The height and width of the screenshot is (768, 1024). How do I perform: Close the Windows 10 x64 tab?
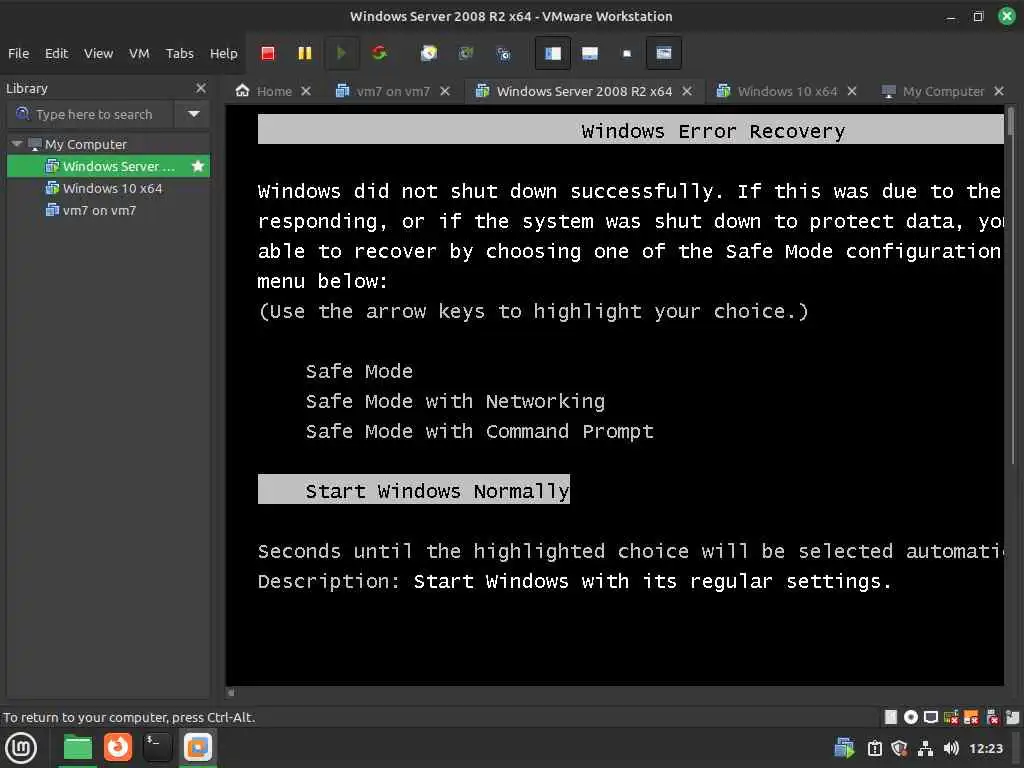(852, 91)
